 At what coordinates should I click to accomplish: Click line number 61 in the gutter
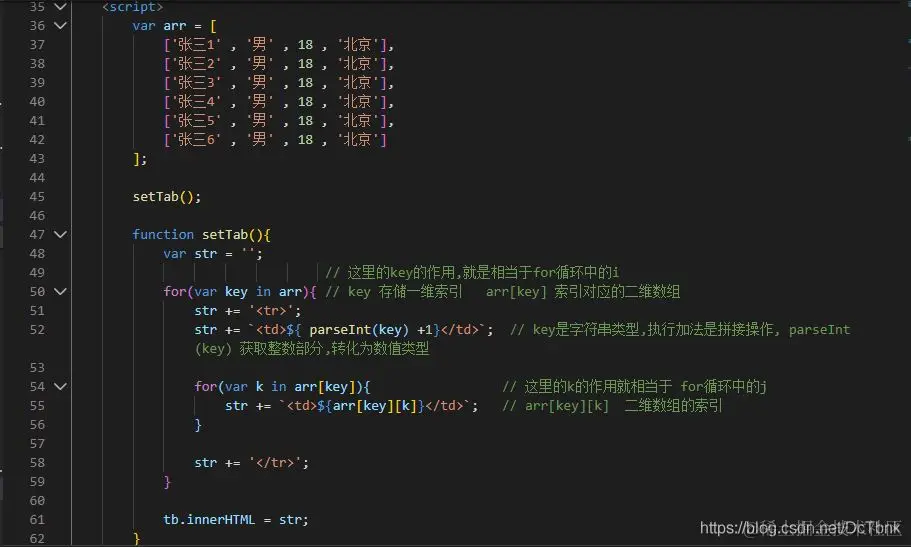click(x=37, y=520)
